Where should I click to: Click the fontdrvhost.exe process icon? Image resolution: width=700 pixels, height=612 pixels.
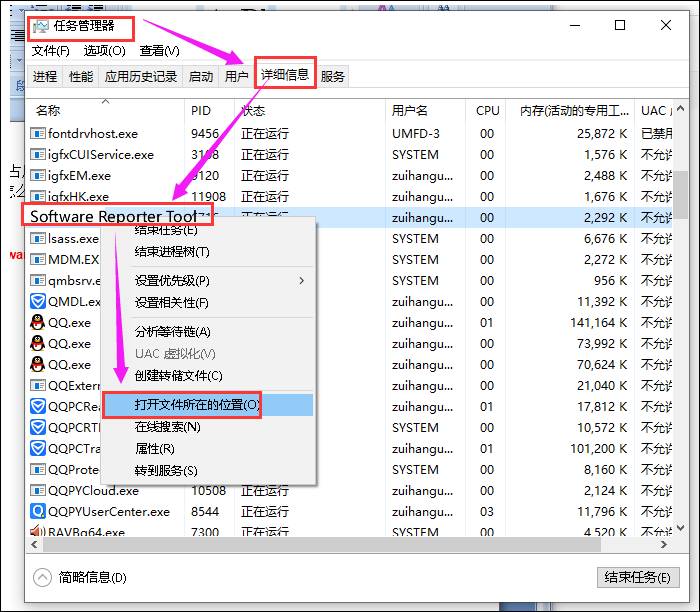click(38, 133)
